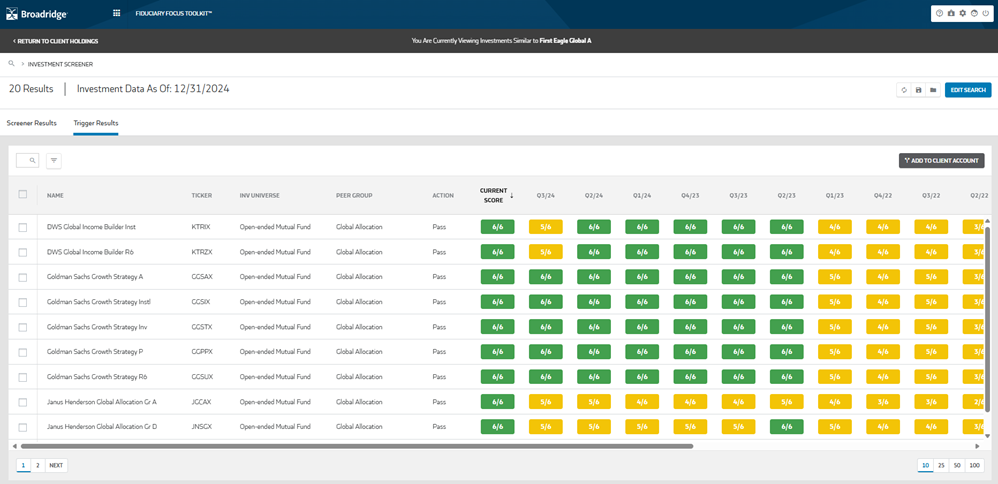Select Goldman Sachs Growth Strategy A checkbox

(x=23, y=278)
